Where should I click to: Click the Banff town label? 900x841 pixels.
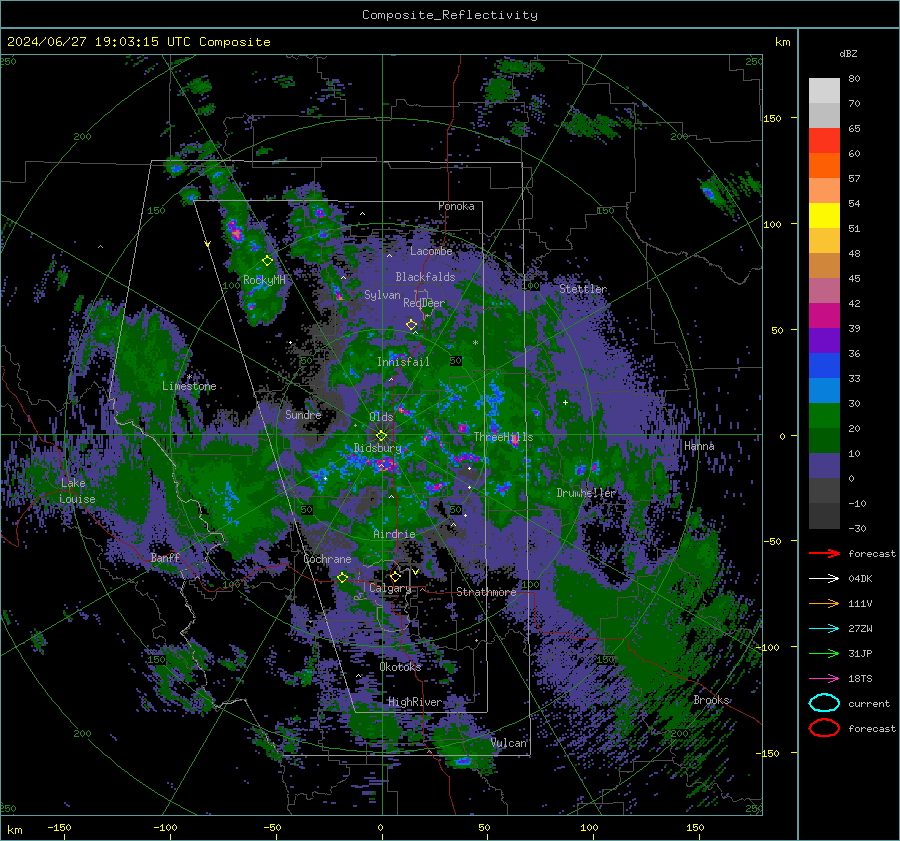(x=165, y=558)
